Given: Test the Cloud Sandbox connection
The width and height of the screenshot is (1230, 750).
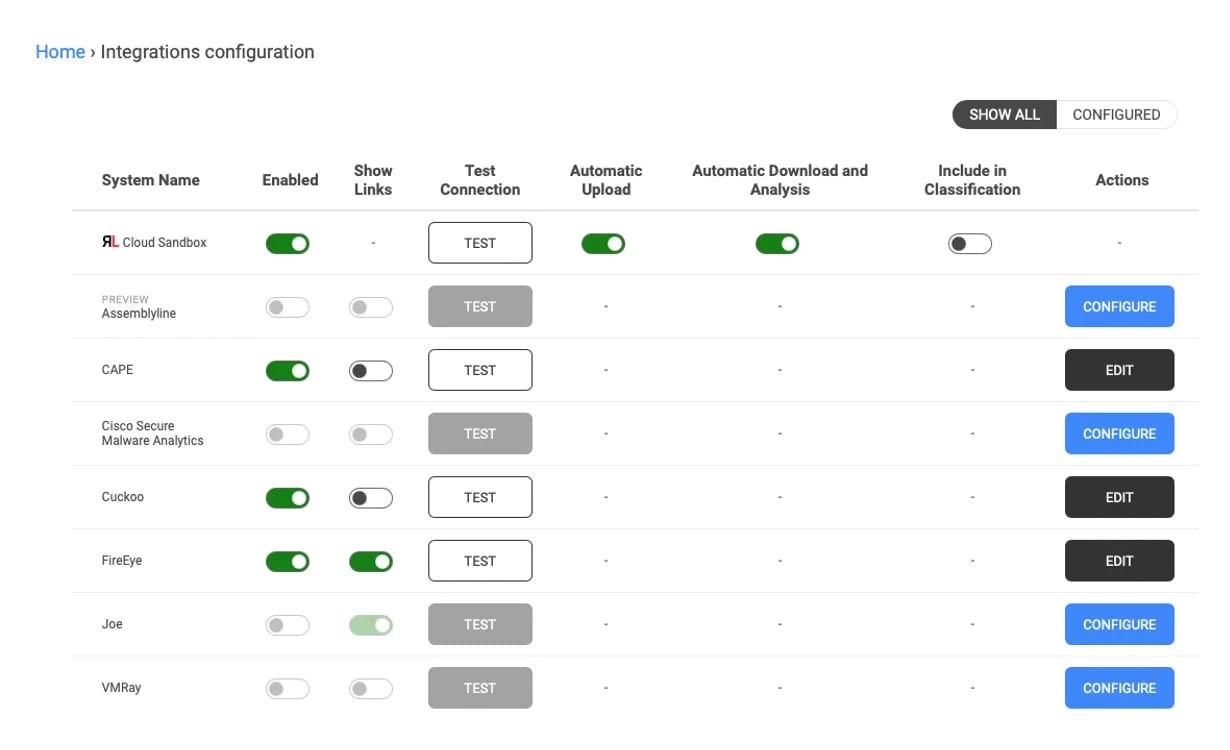Looking at the screenshot, I should [x=480, y=243].
